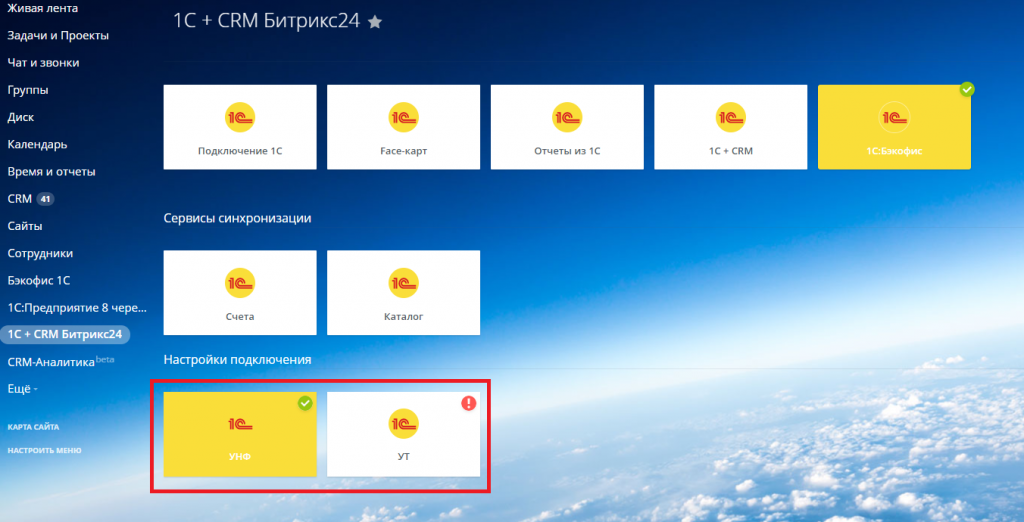Go to Время и отчеты
Screen dimensions: 1024x522
52,172
